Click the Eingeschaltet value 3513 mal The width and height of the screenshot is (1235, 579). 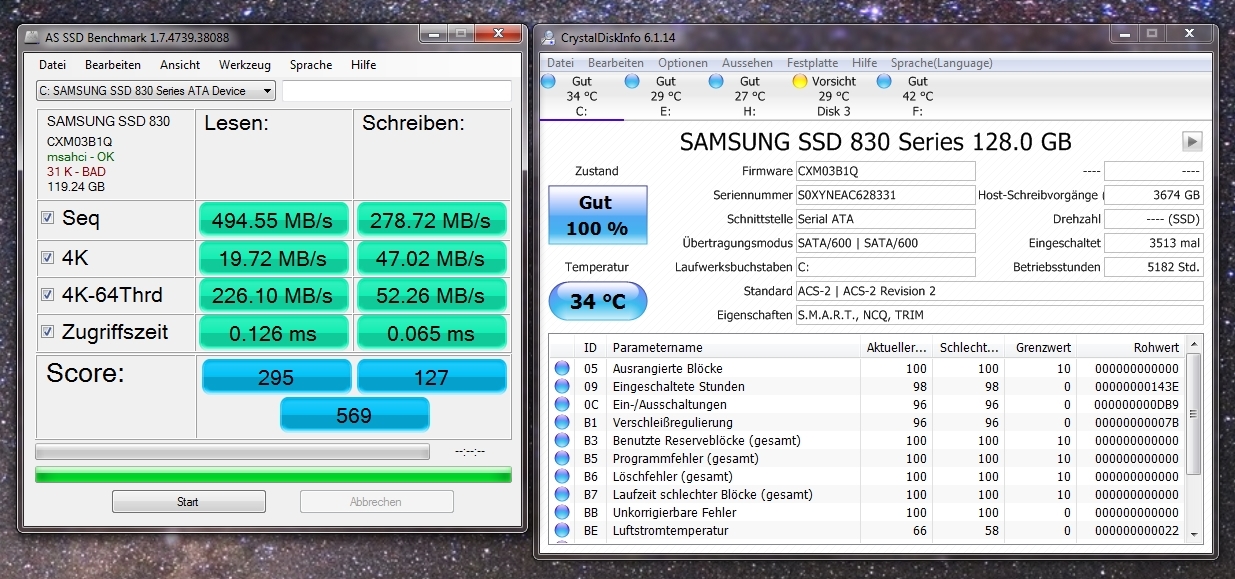click(x=1154, y=243)
